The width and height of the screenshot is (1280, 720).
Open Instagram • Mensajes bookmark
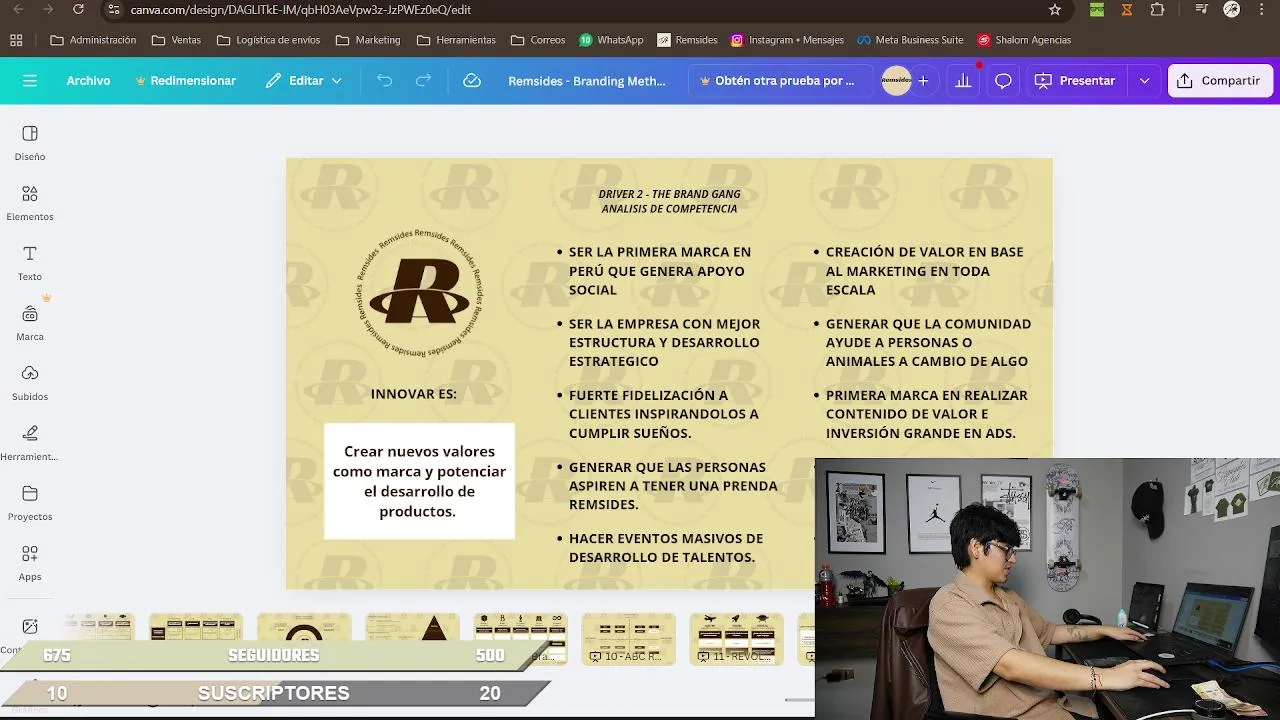pyautogui.click(x=787, y=40)
